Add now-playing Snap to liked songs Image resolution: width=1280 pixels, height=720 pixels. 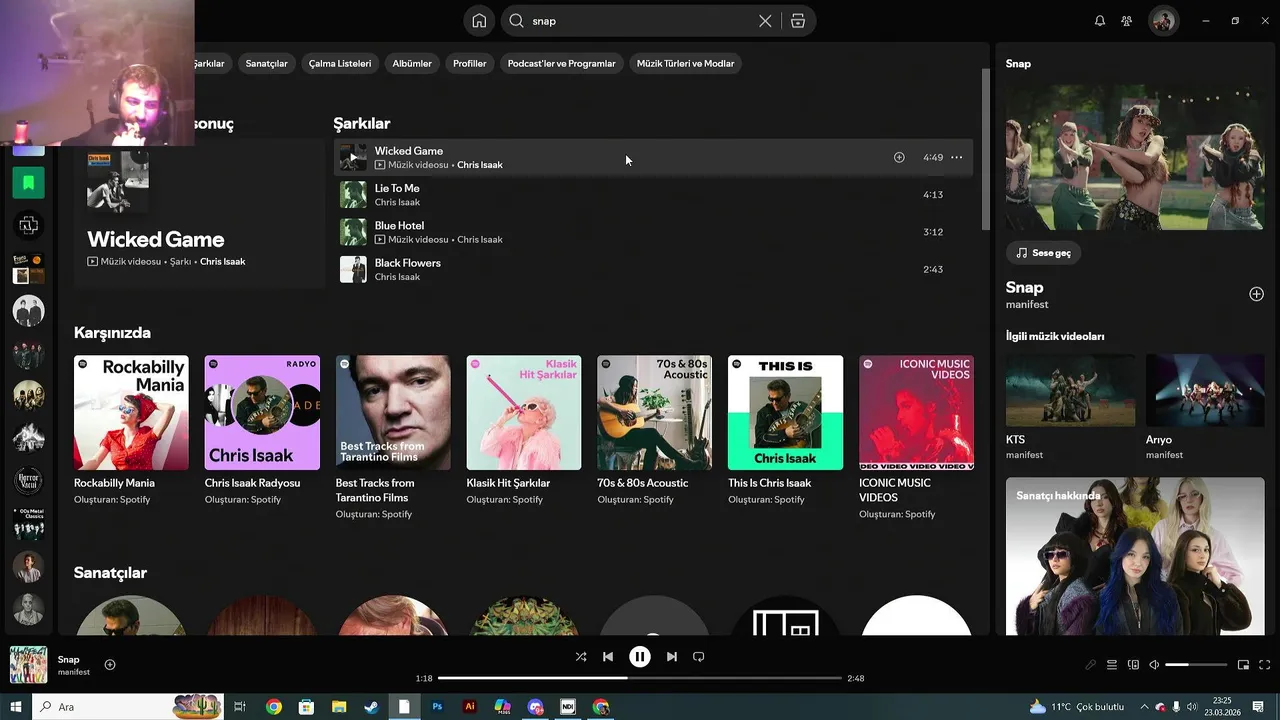110,665
